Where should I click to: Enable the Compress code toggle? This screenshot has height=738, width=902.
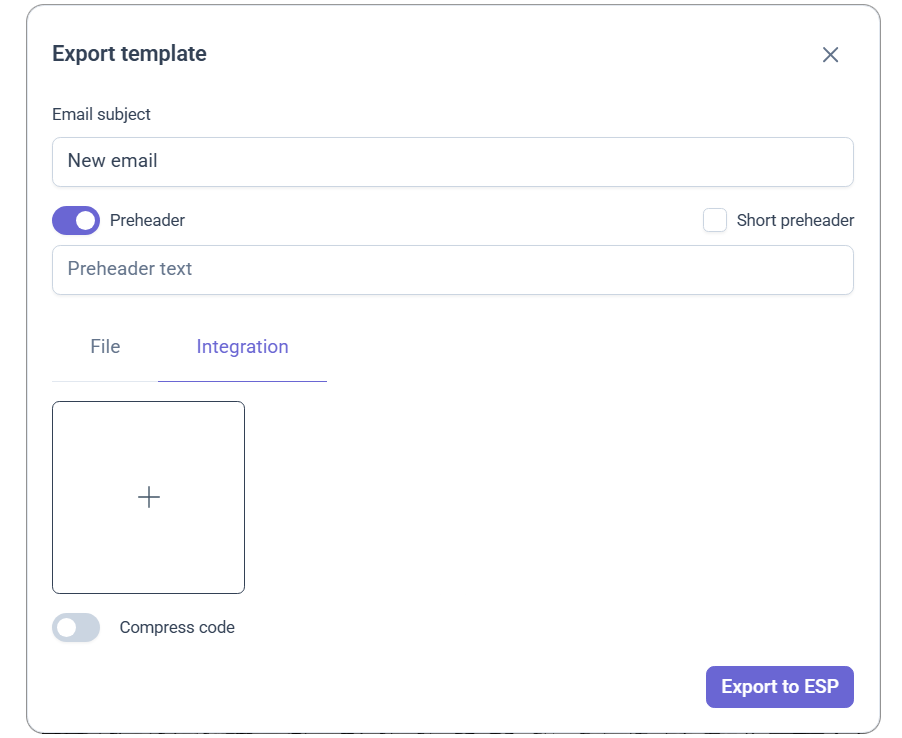click(x=76, y=628)
